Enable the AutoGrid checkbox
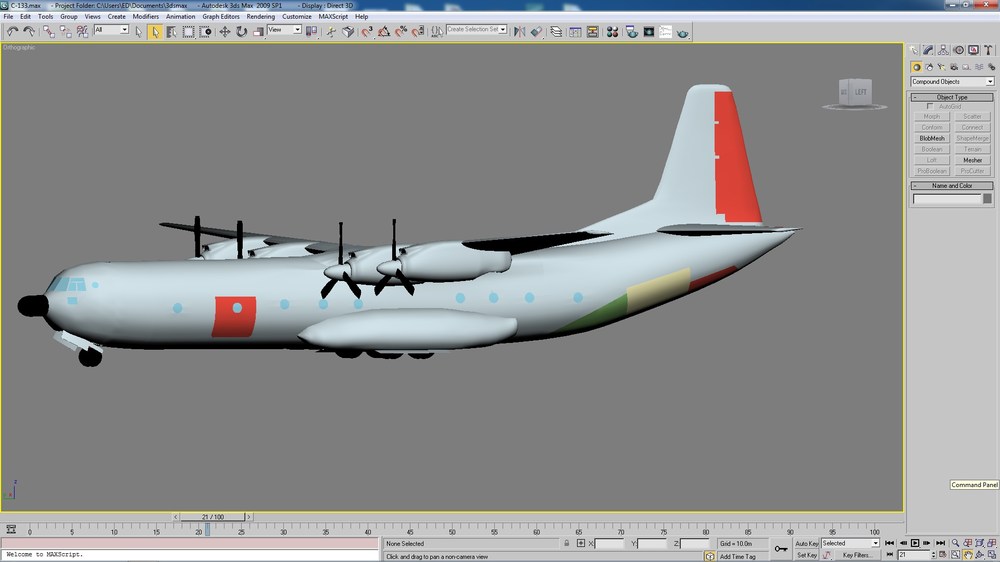1000x562 pixels. click(x=930, y=107)
